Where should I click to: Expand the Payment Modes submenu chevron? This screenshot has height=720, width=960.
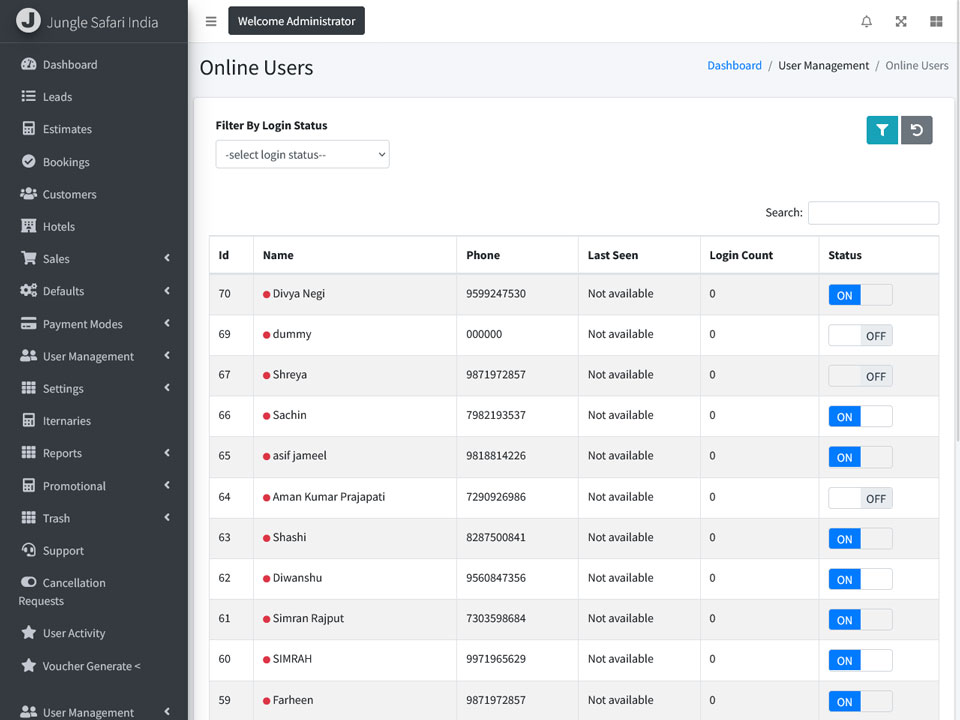pos(167,323)
